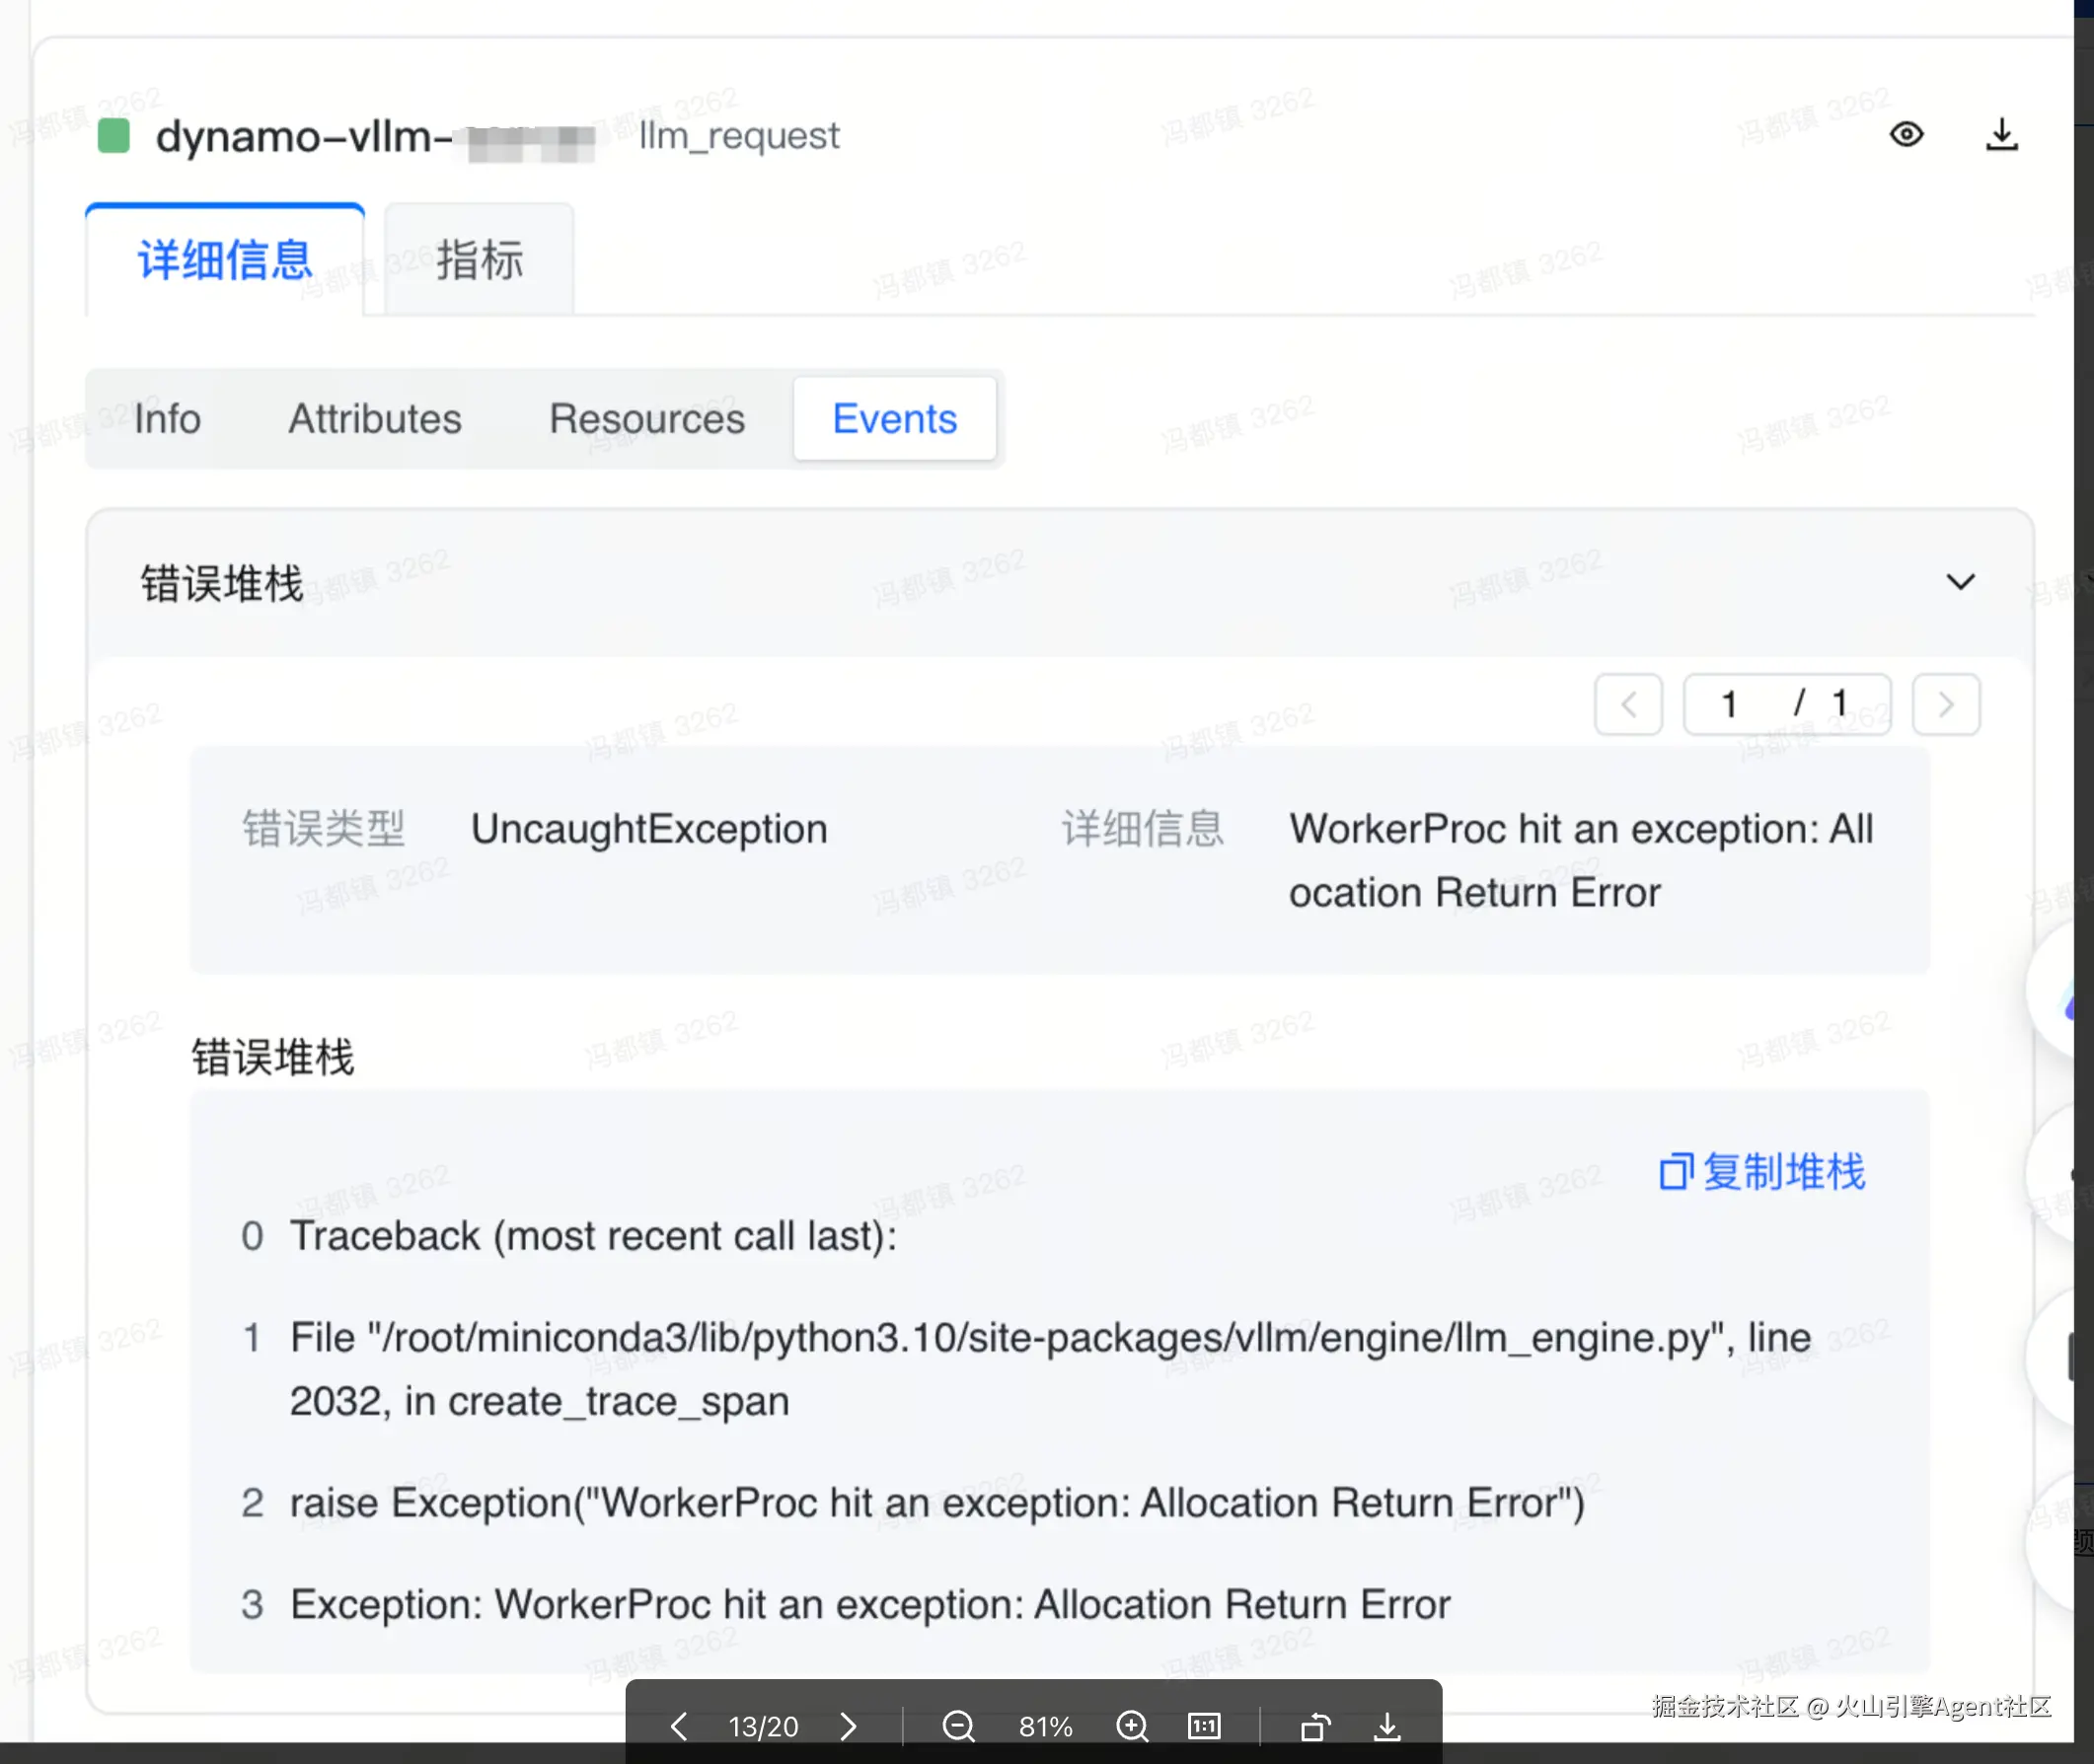Go to next image in viewer
2094x1764 pixels.
point(848,1725)
